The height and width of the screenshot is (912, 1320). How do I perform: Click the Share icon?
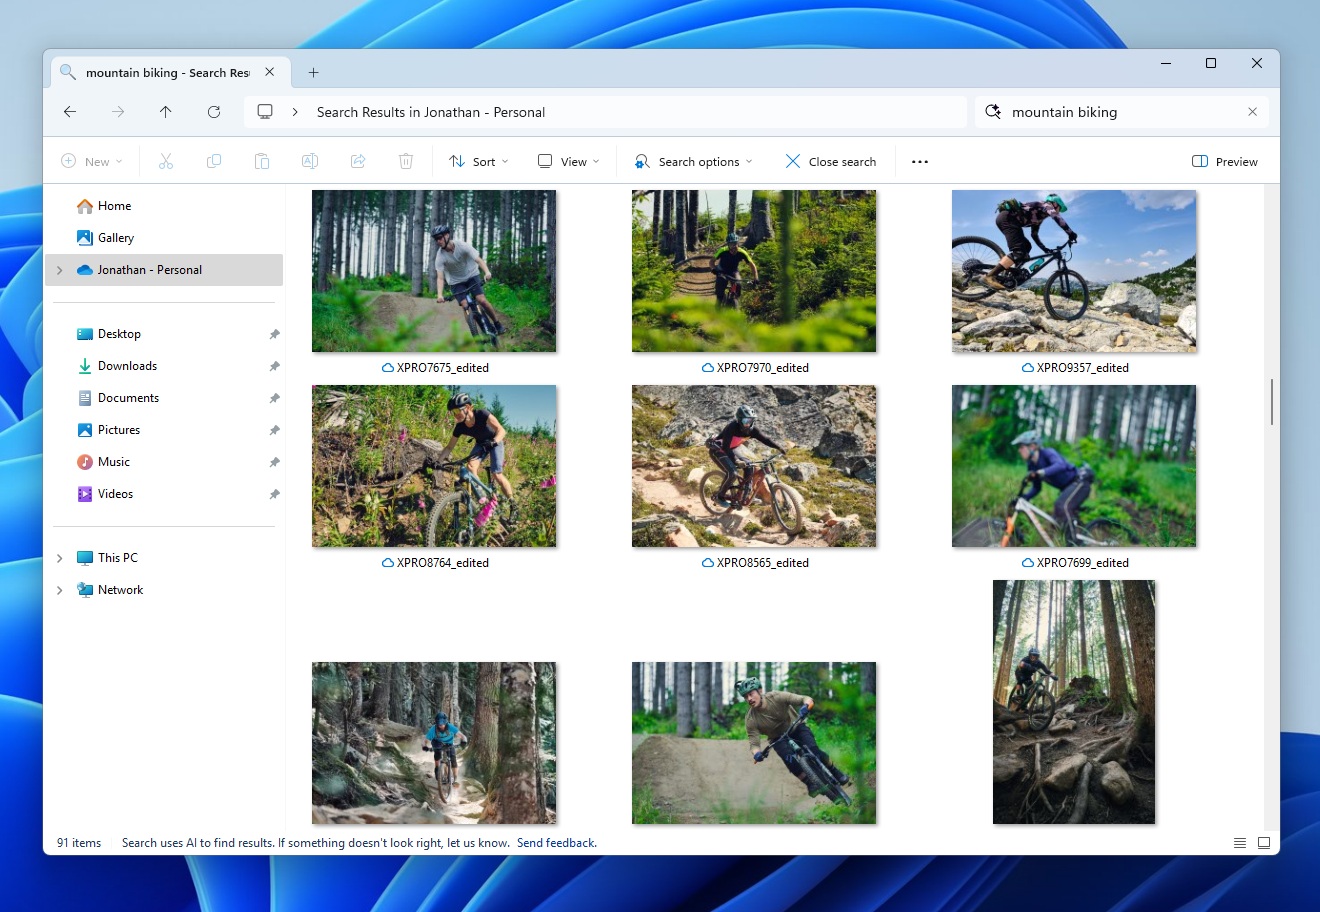coord(358,161)
